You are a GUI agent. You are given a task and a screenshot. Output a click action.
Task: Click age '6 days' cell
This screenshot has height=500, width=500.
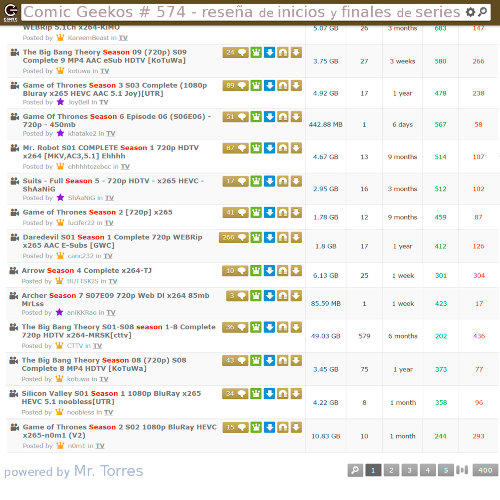[x=403, y=125]
